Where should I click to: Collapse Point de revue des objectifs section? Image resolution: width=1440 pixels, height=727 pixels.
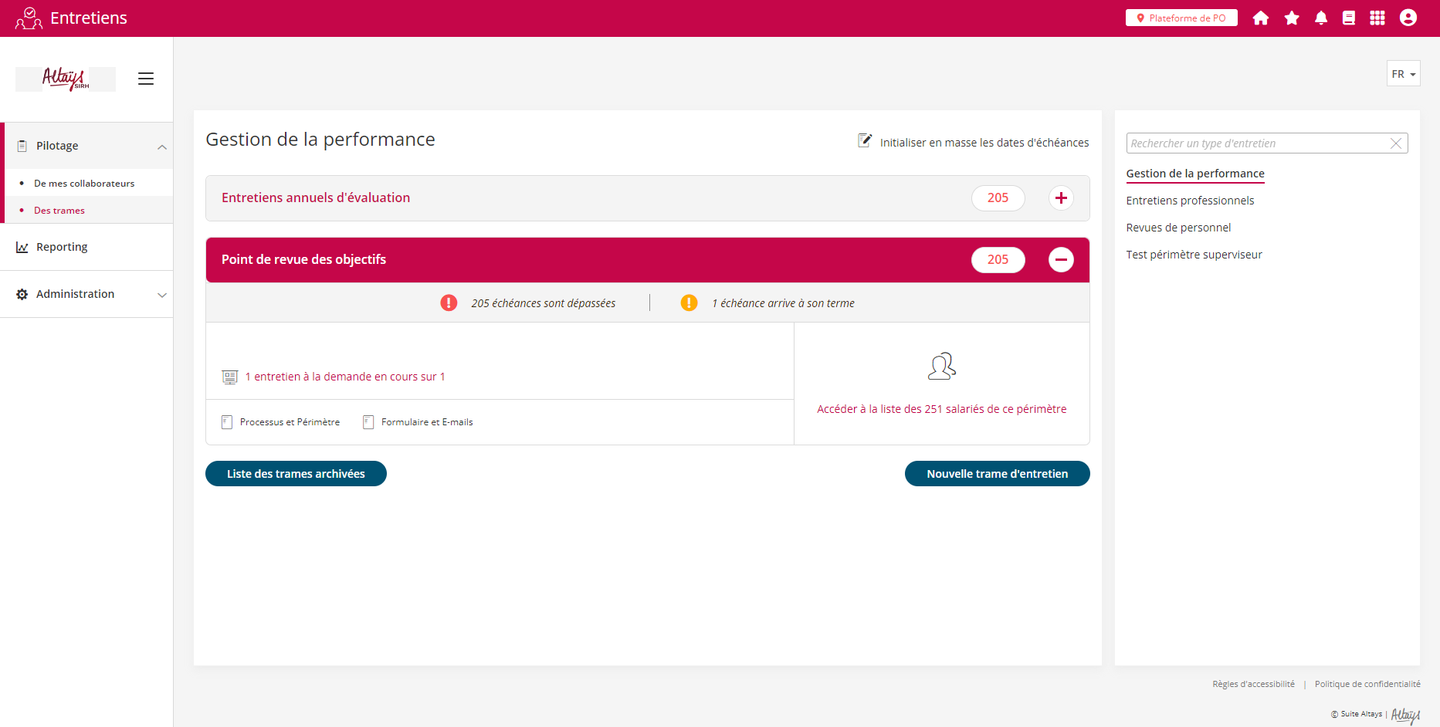pyautogui.click(x=1061, y=260)
